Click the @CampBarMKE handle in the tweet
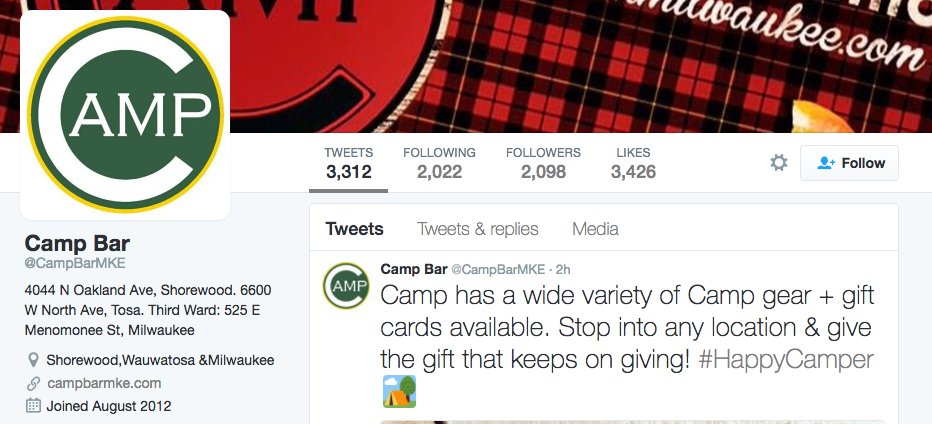Screen dimensions: 932x424 498,269
